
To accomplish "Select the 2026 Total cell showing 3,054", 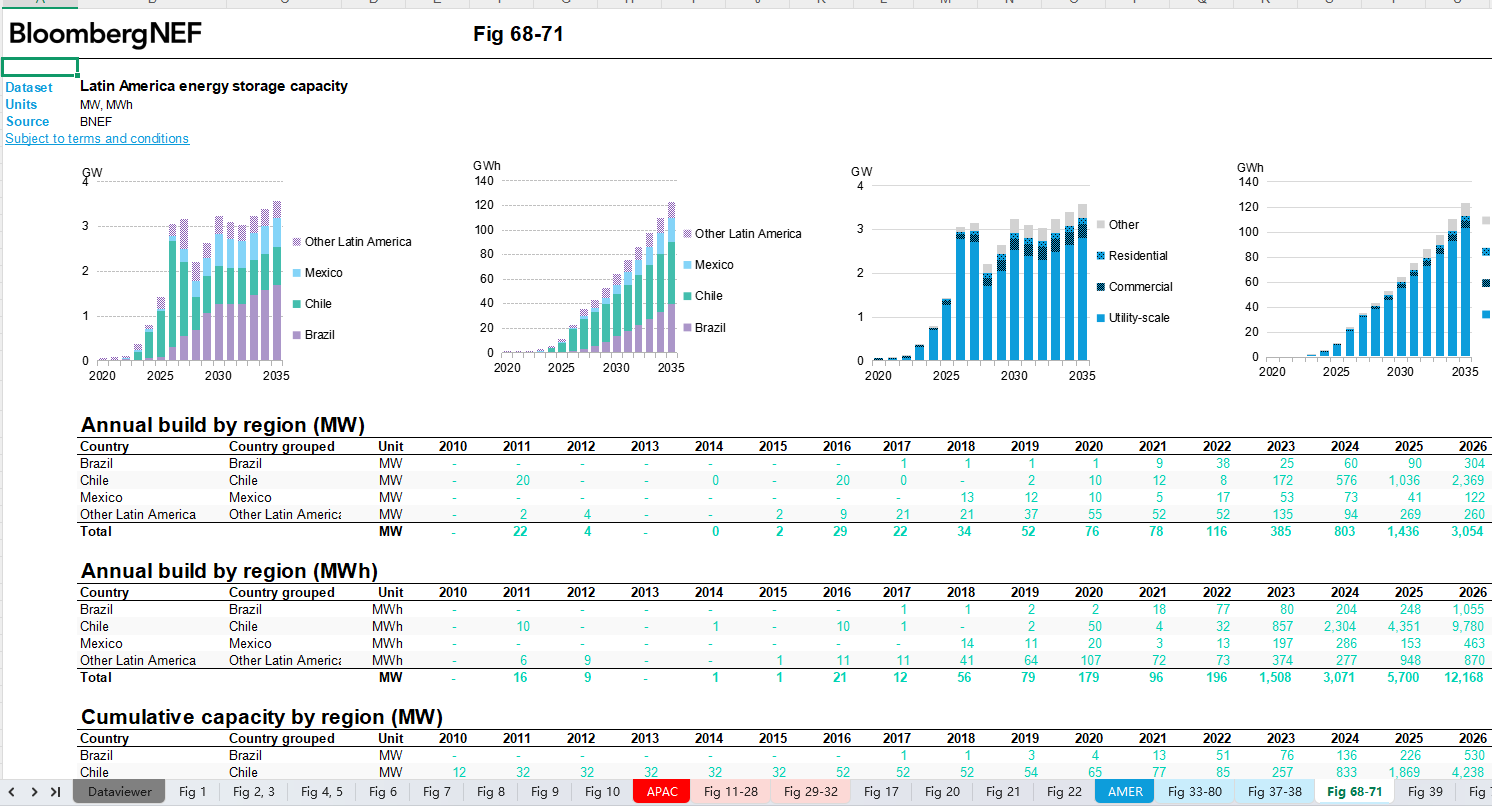I will point(1468,532).
